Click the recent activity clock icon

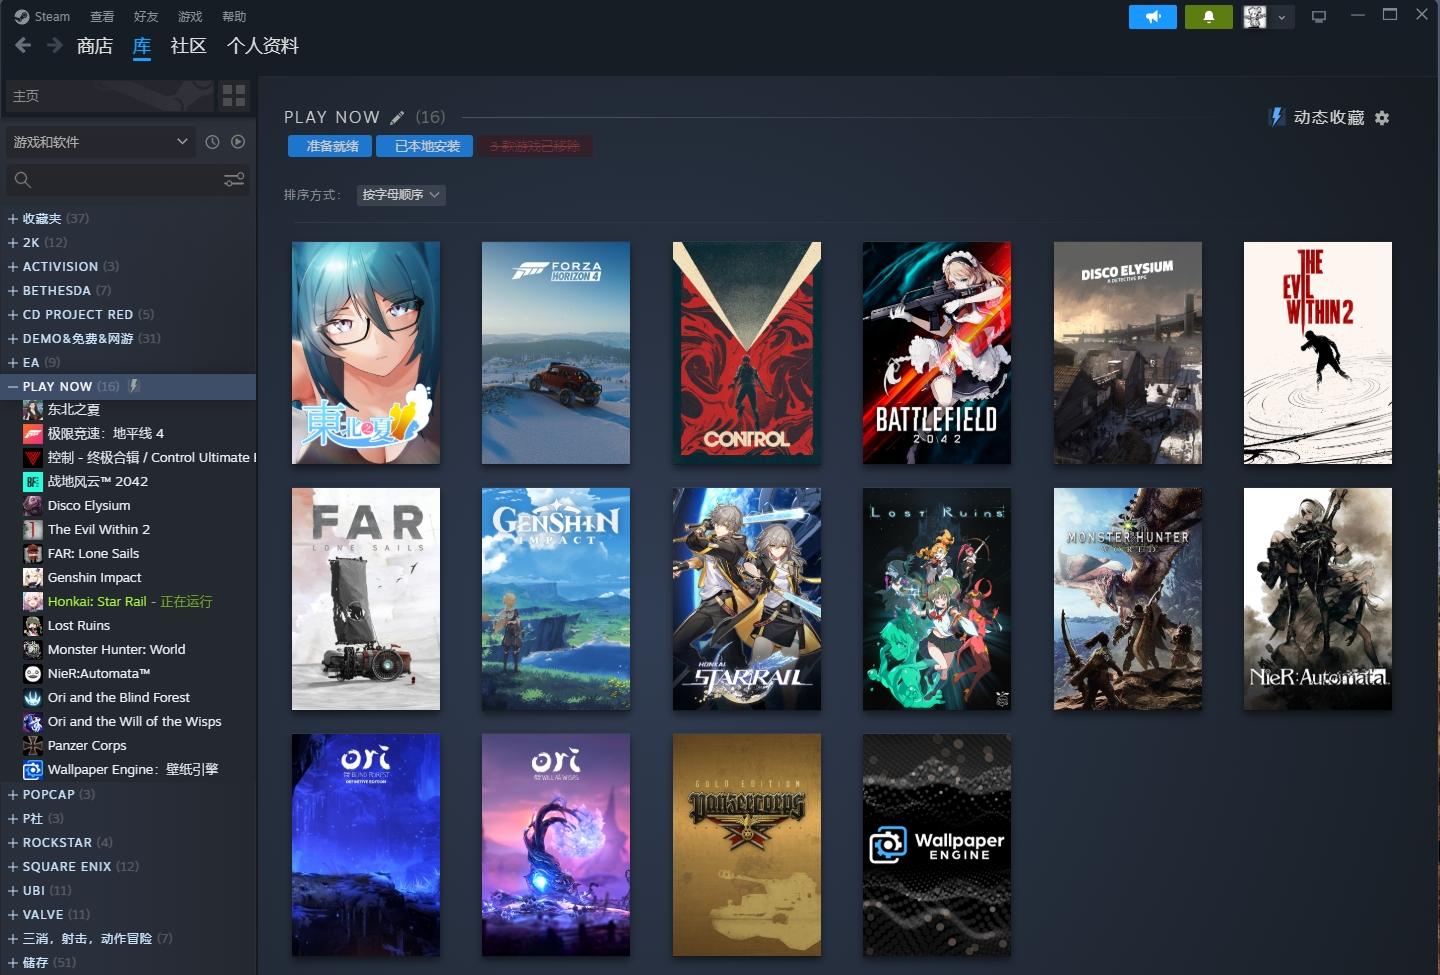coord(212,142)
